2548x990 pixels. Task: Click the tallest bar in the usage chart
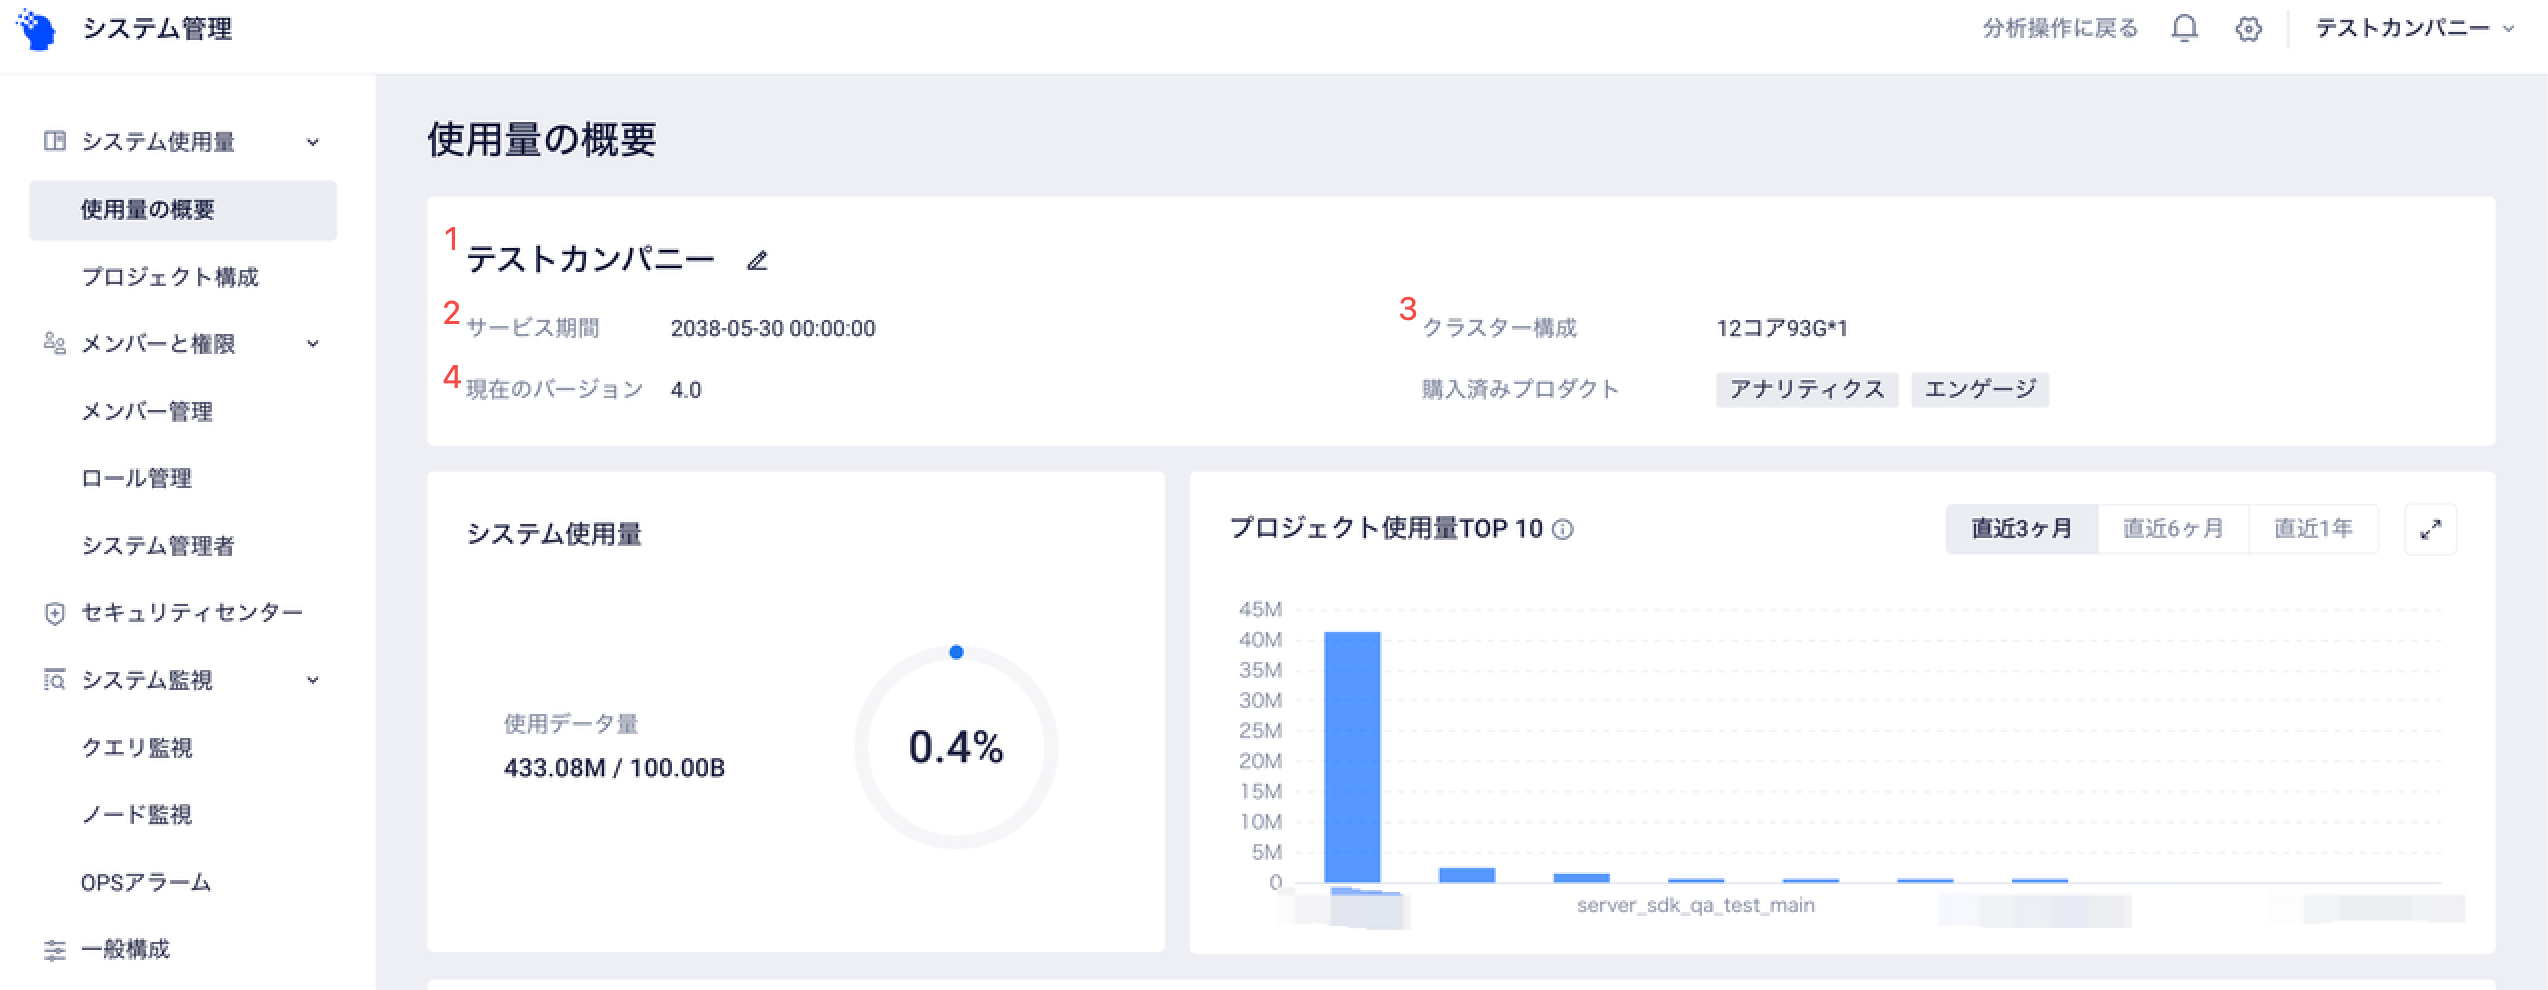tap(1352, 756)
